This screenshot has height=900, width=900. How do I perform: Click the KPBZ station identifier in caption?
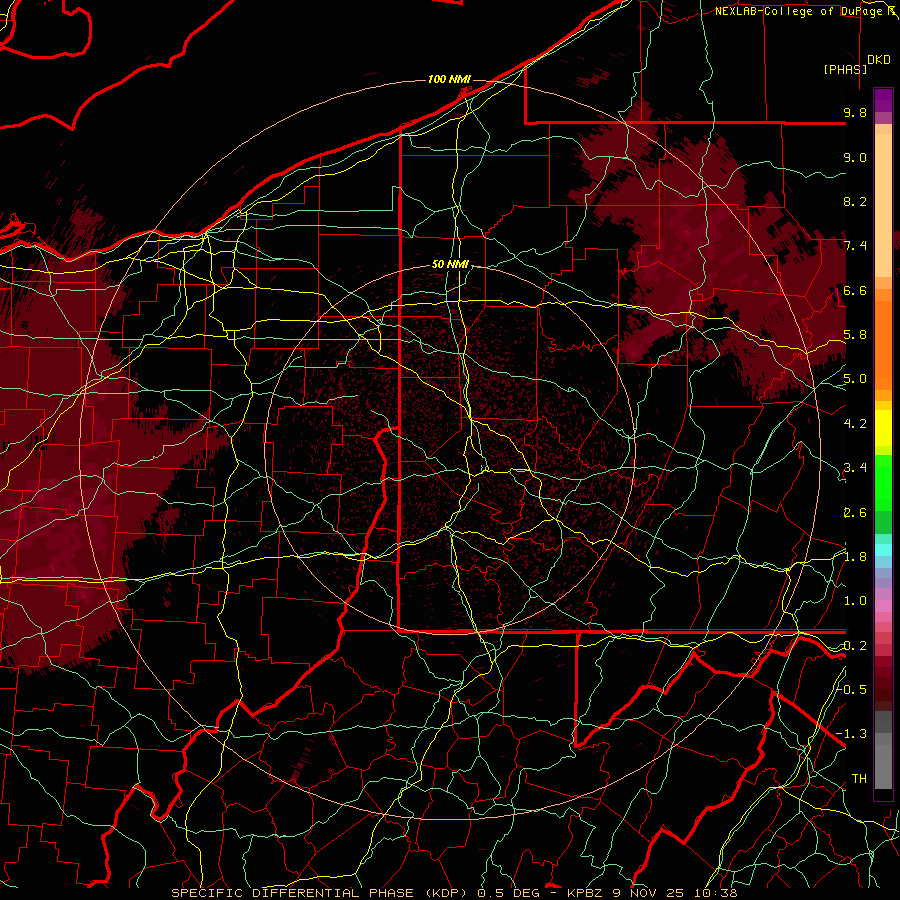pos(585,893)
